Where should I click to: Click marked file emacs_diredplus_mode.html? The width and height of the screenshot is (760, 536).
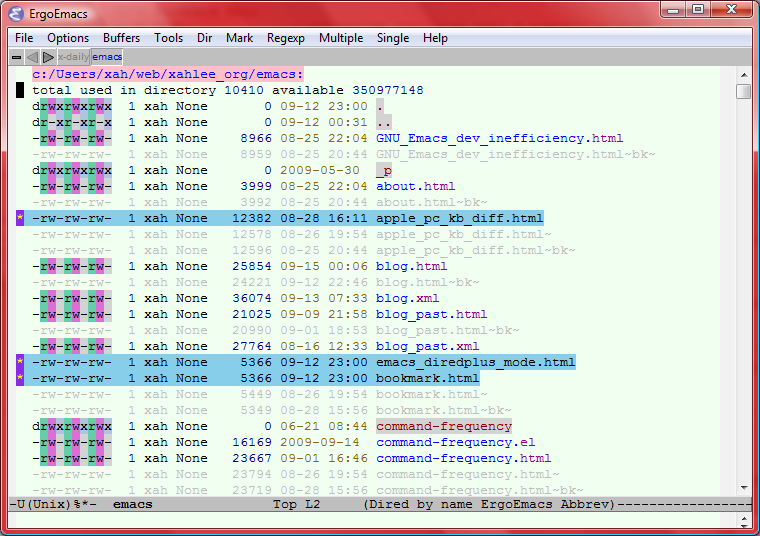475,362
